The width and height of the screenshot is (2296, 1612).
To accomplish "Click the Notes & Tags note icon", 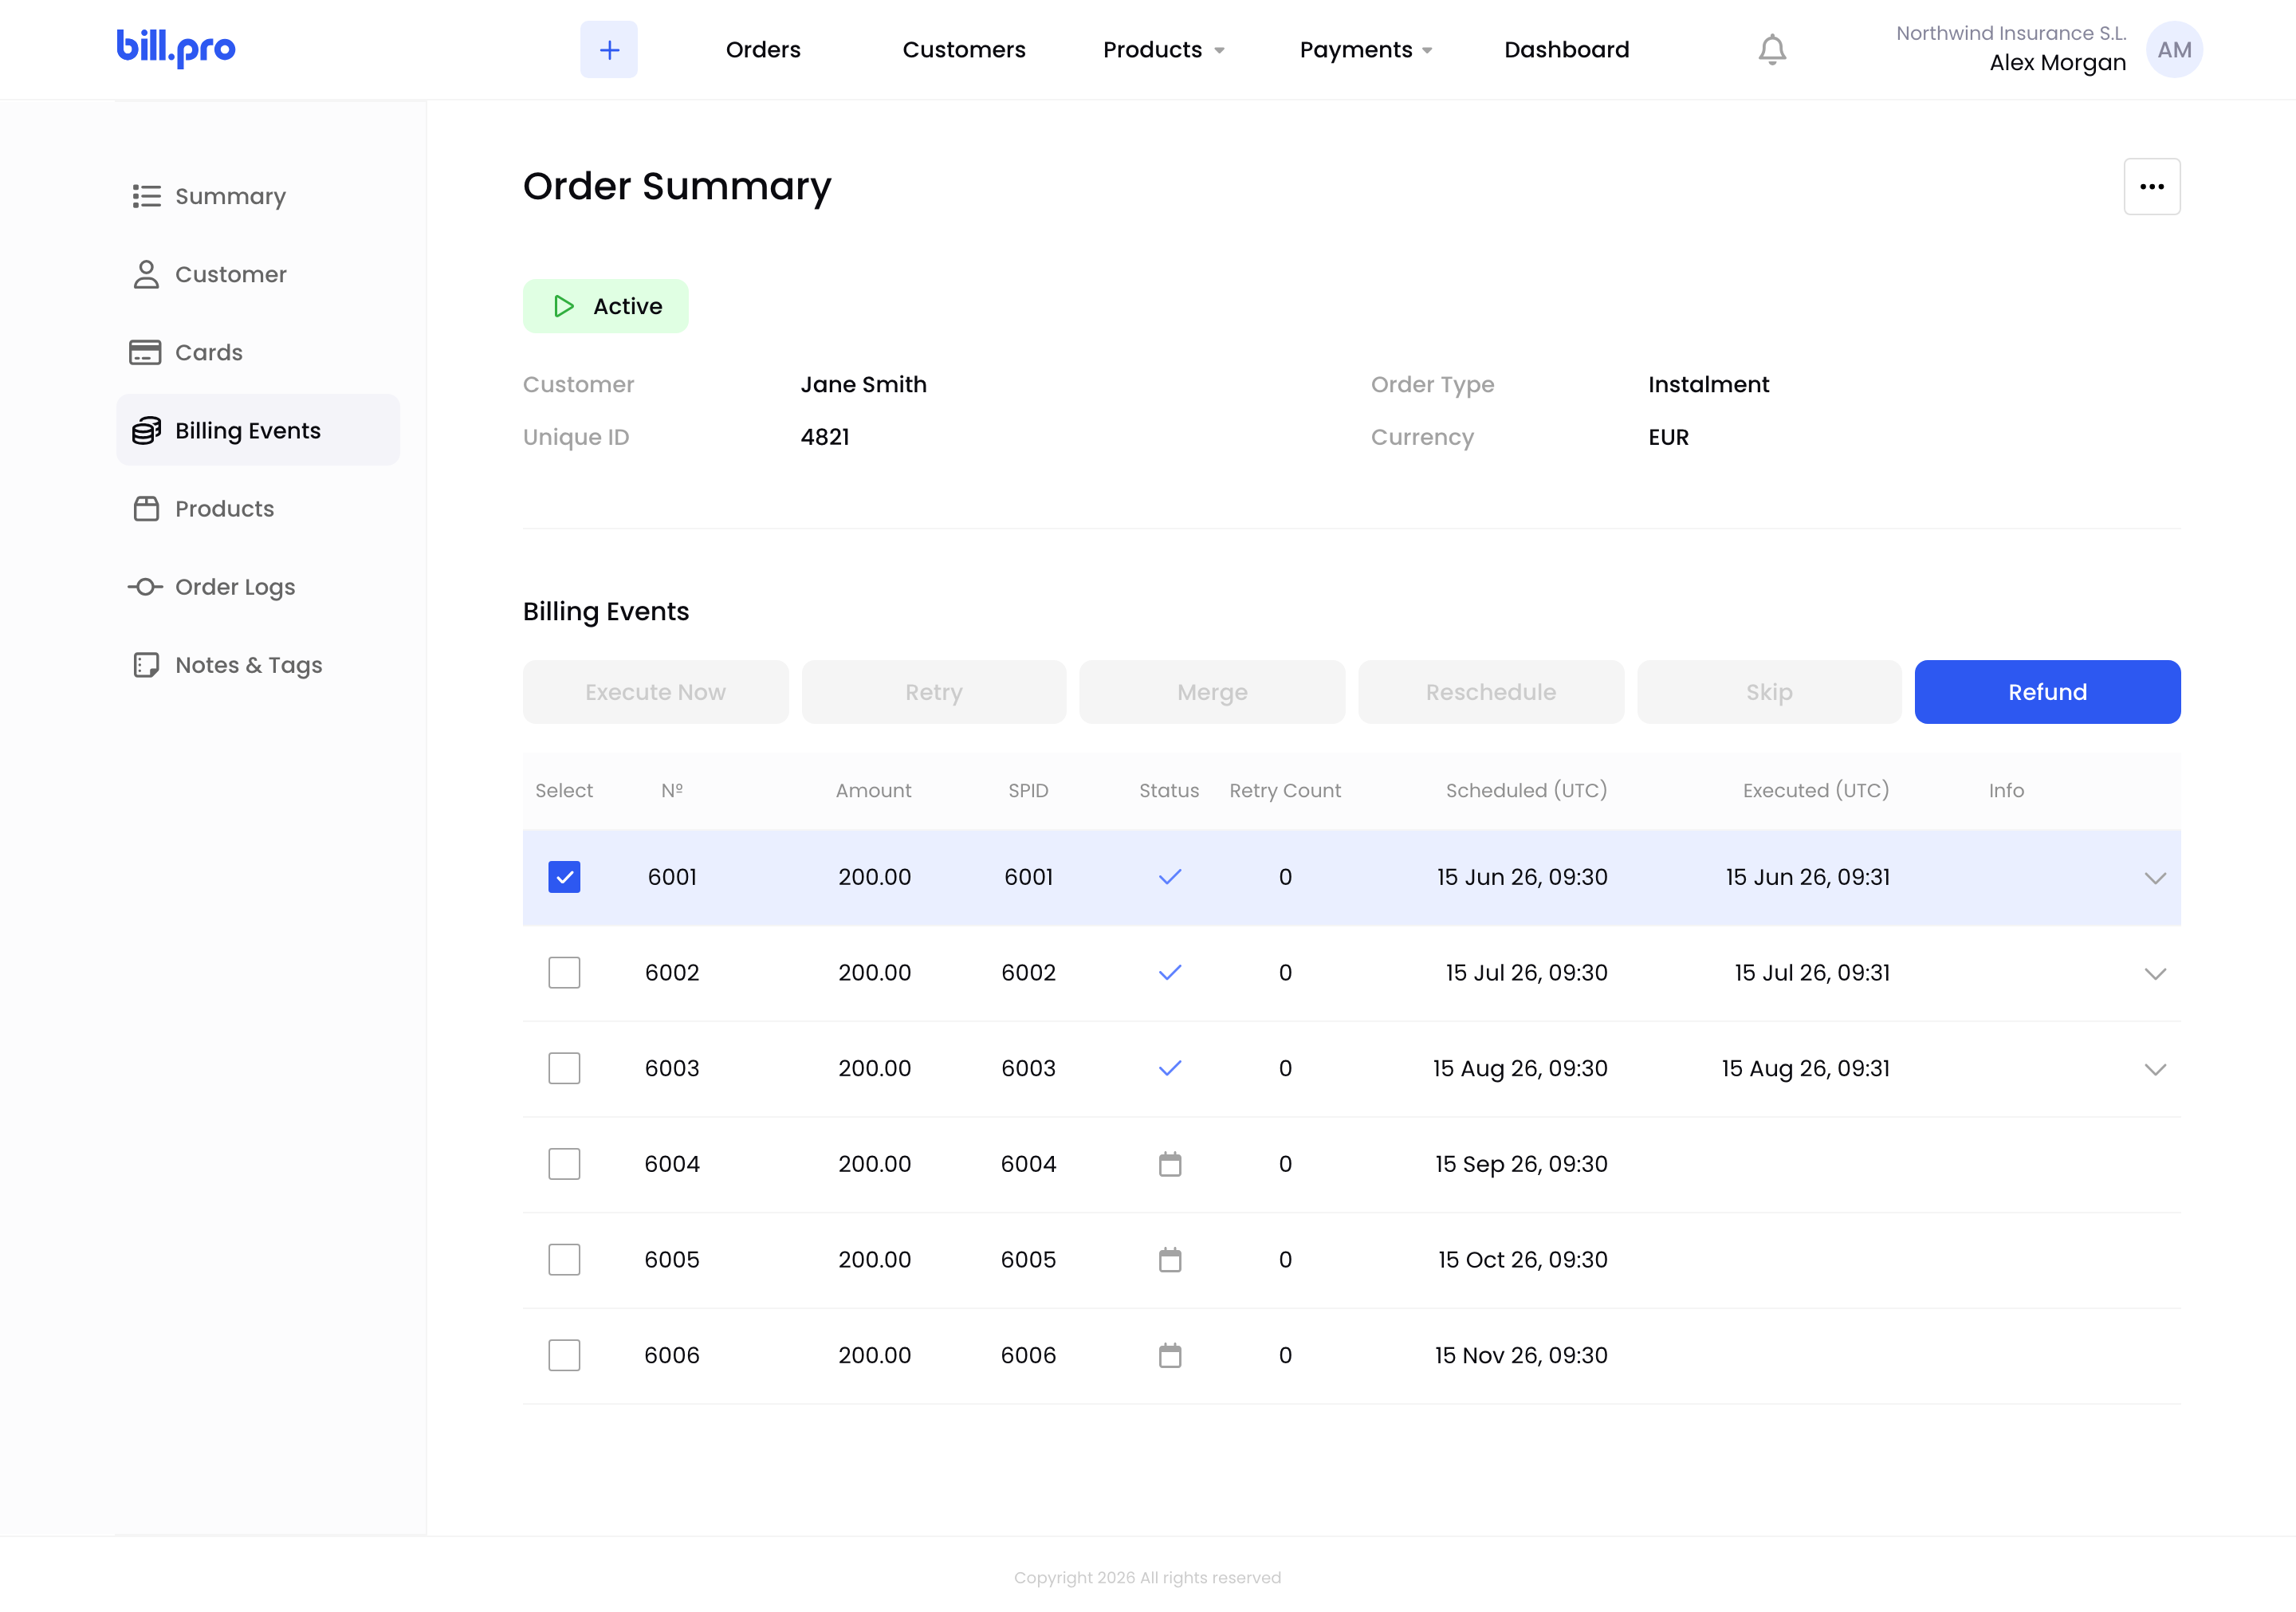I will coord(147,665).
